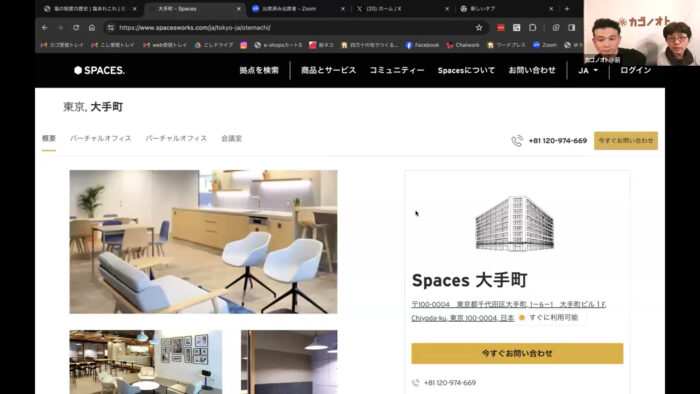Open the Facebook bookmark

422,45
